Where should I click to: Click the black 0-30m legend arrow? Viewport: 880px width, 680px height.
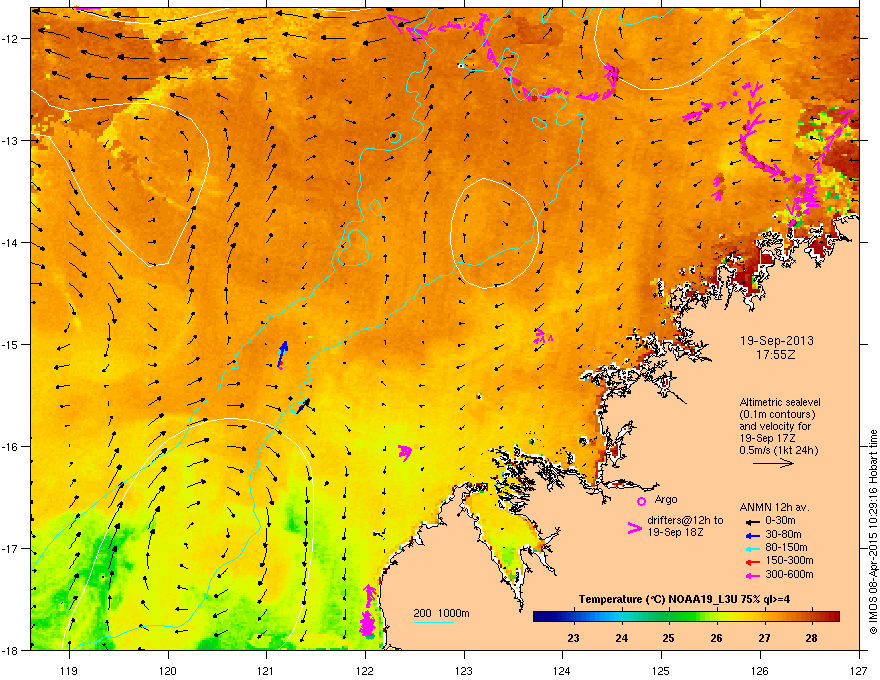pos(753,521)
